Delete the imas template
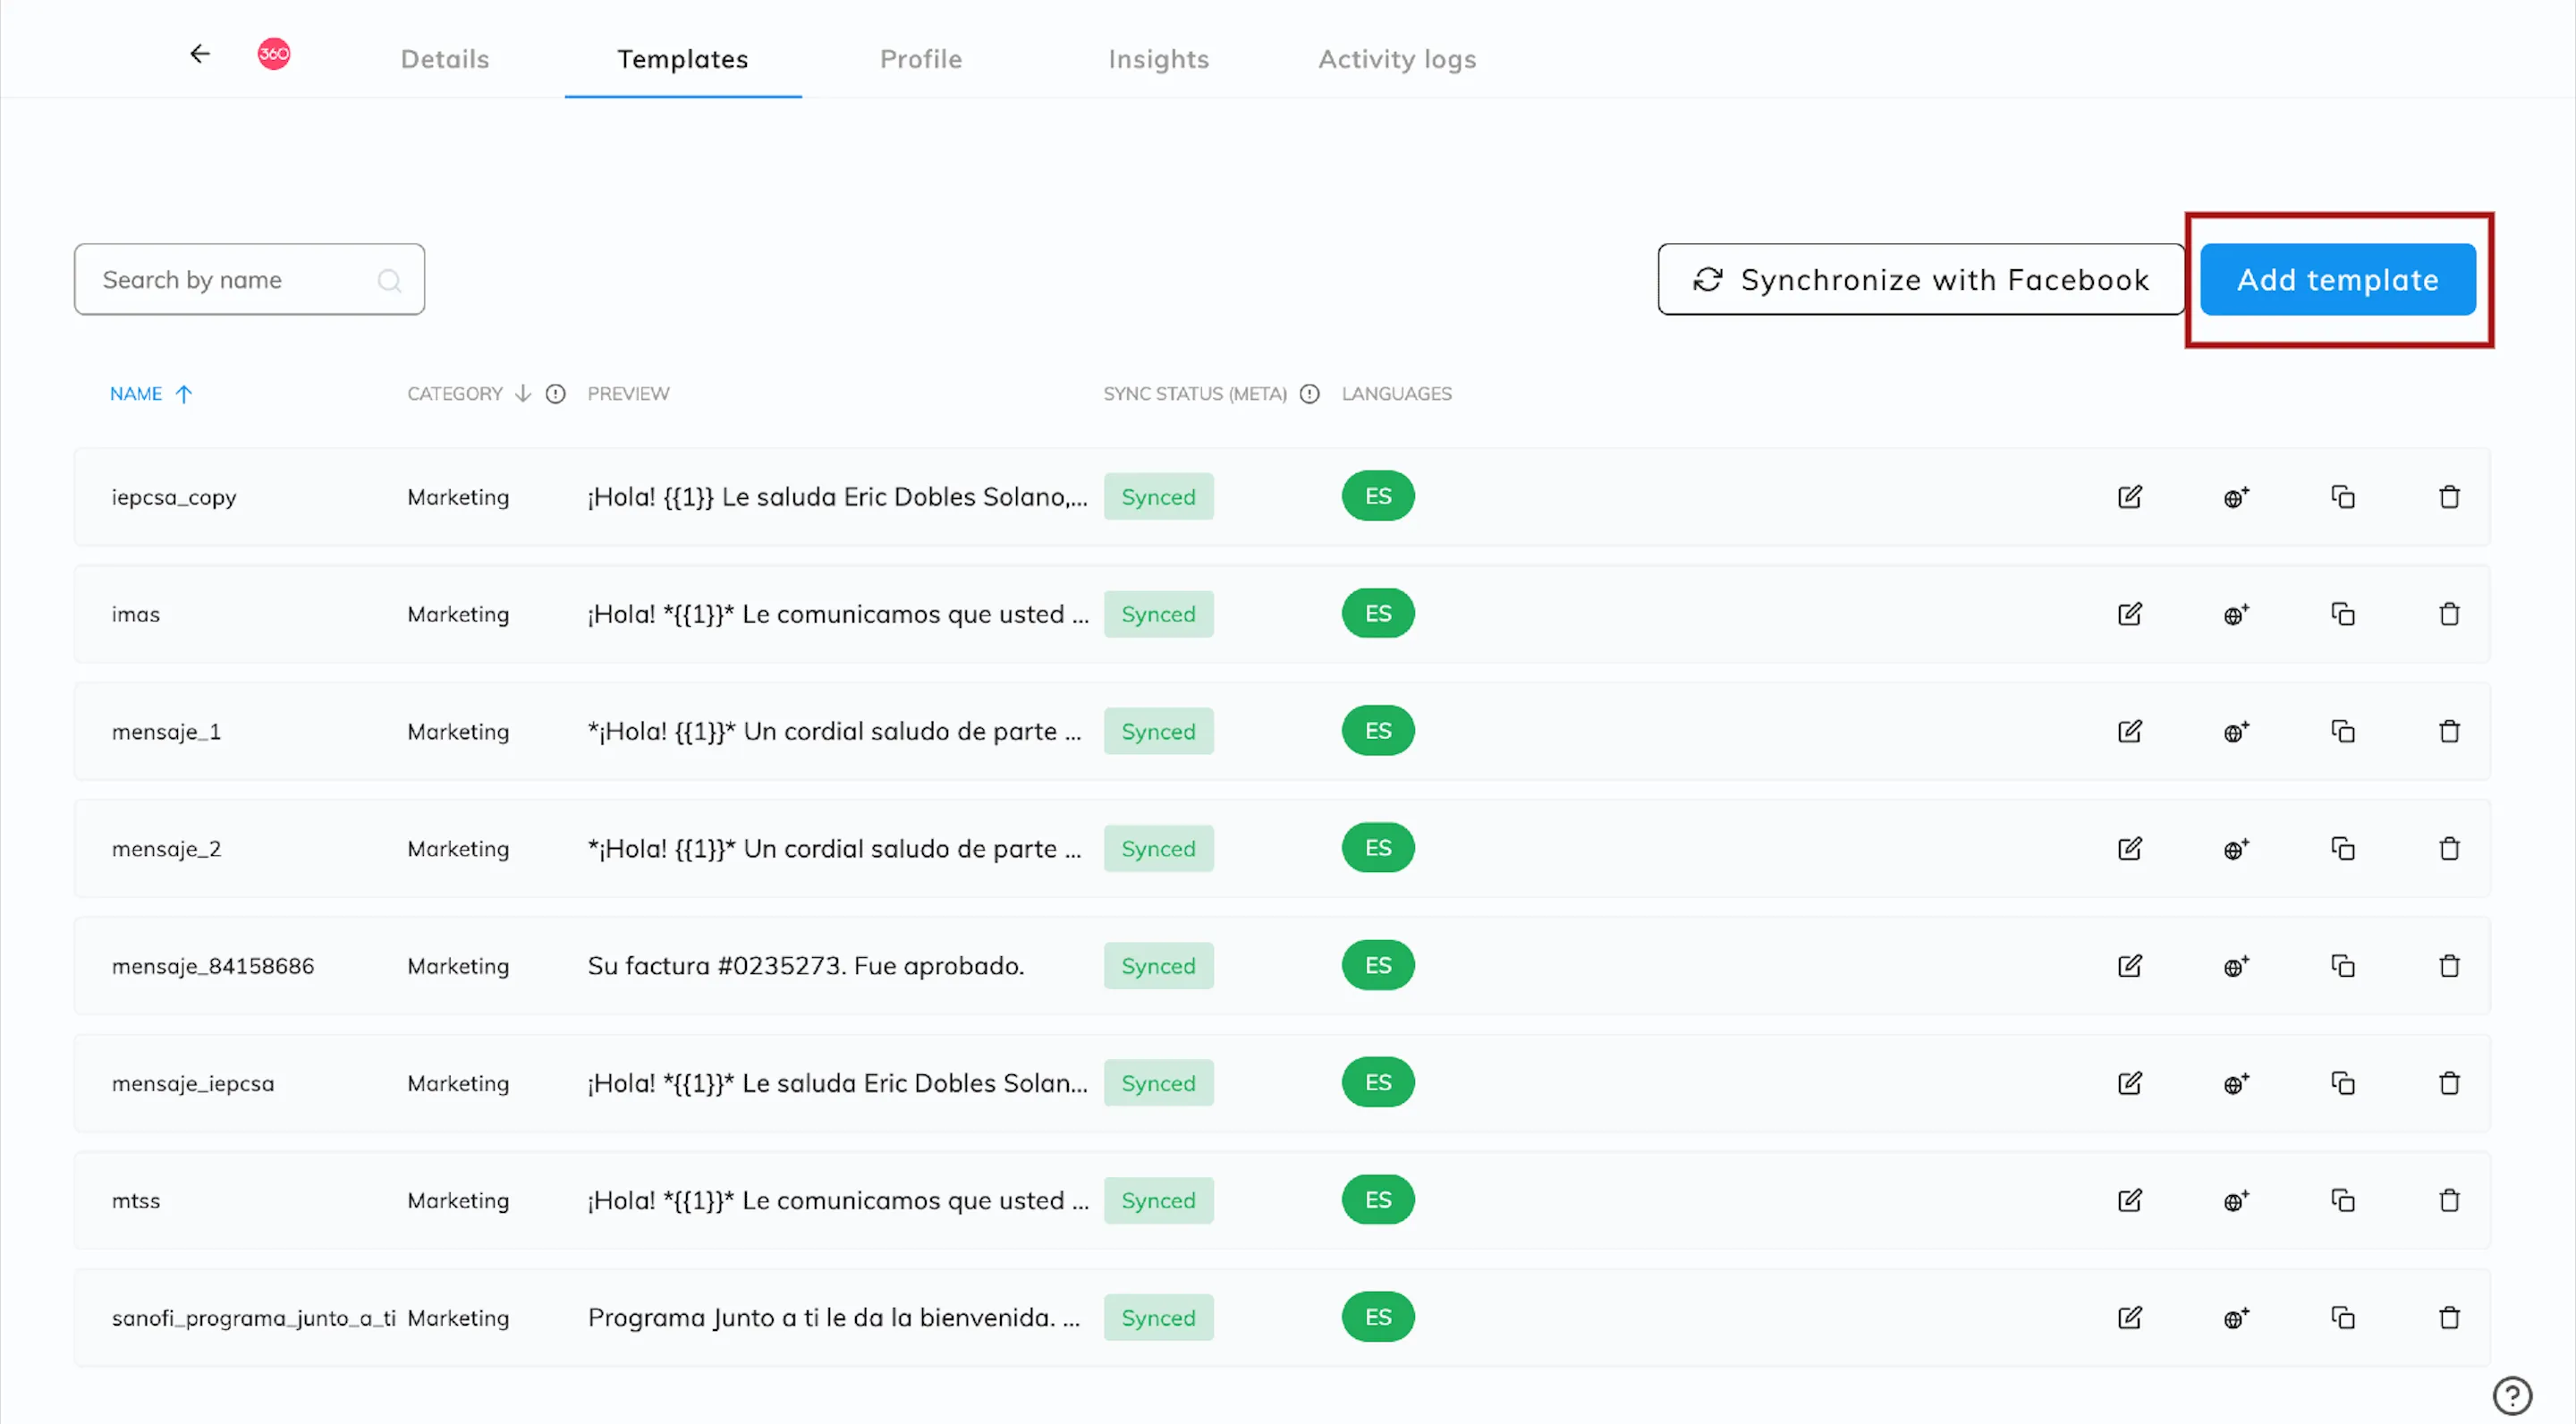This screenshot has width=2576, height=1424. pyautogui.click(x=2449, y=614)
